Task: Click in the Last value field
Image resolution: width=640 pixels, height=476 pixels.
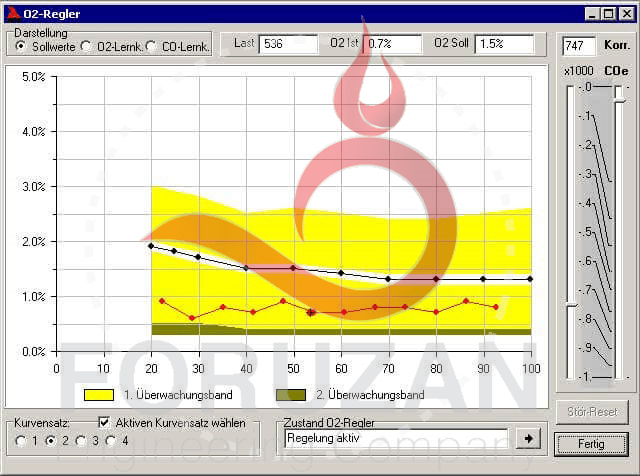Action: point(288,44)
